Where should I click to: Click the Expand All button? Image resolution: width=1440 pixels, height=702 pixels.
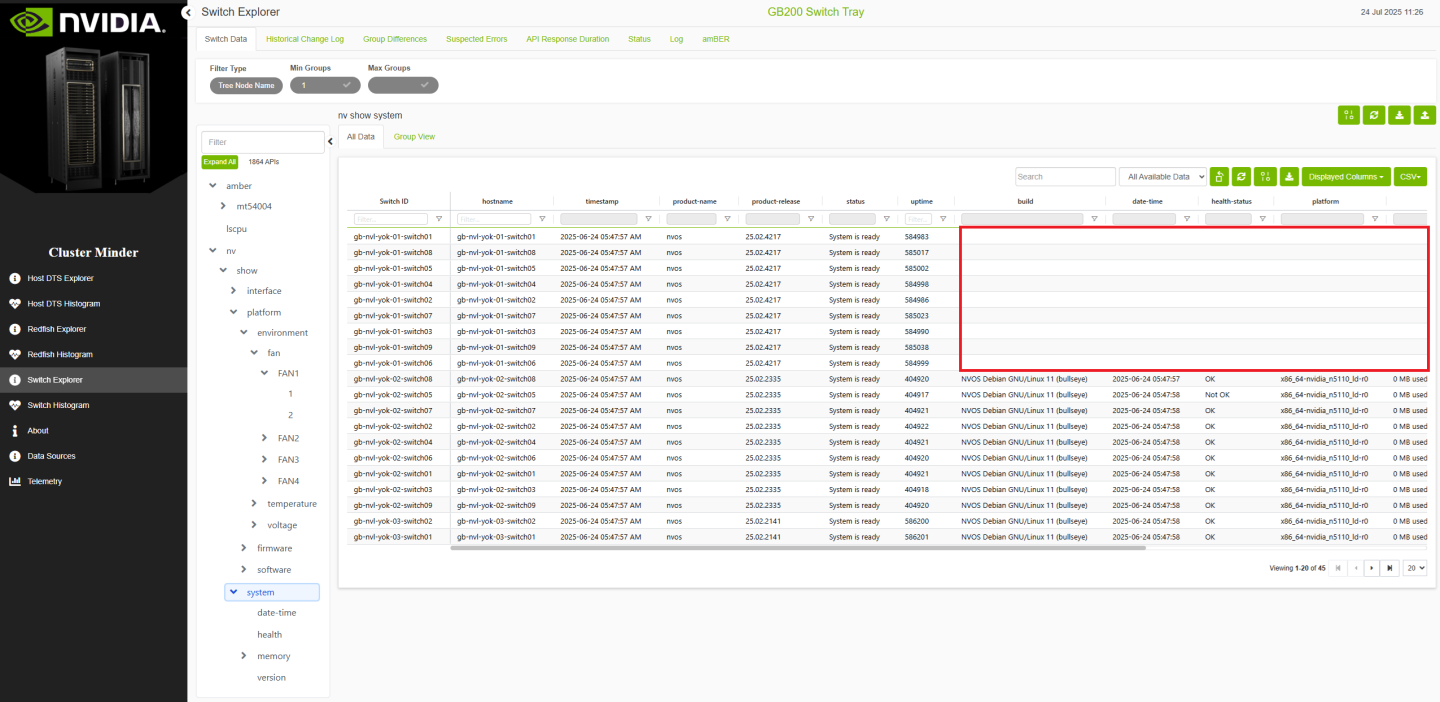click(x=219, y=161)
